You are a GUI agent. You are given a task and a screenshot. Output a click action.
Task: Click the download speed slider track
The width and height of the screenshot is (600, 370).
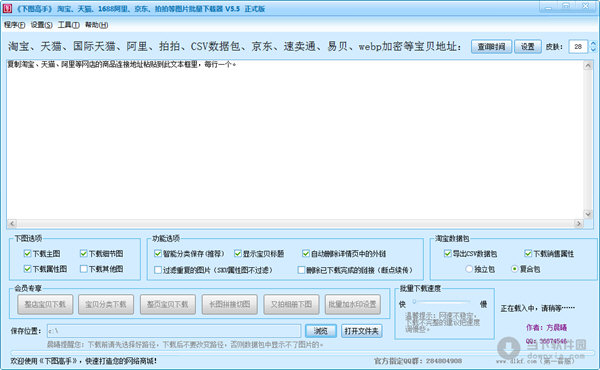click(x=442, y=302)
